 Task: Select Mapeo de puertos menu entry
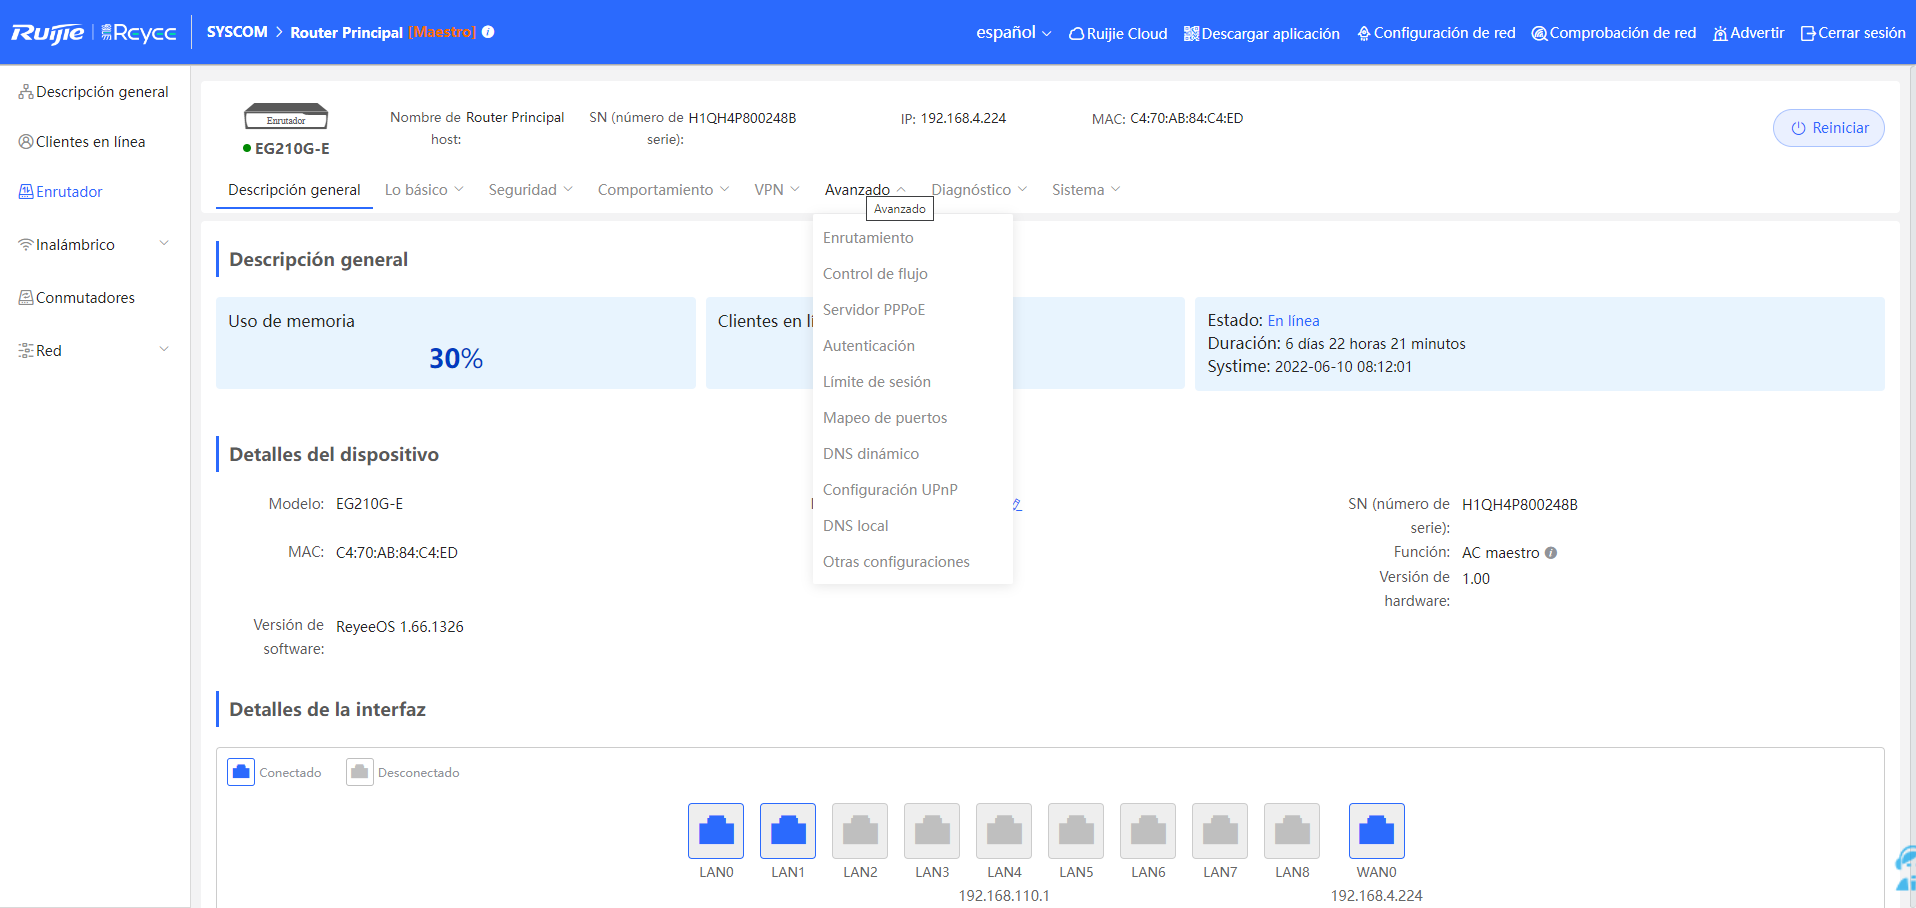tap(885, 417)
